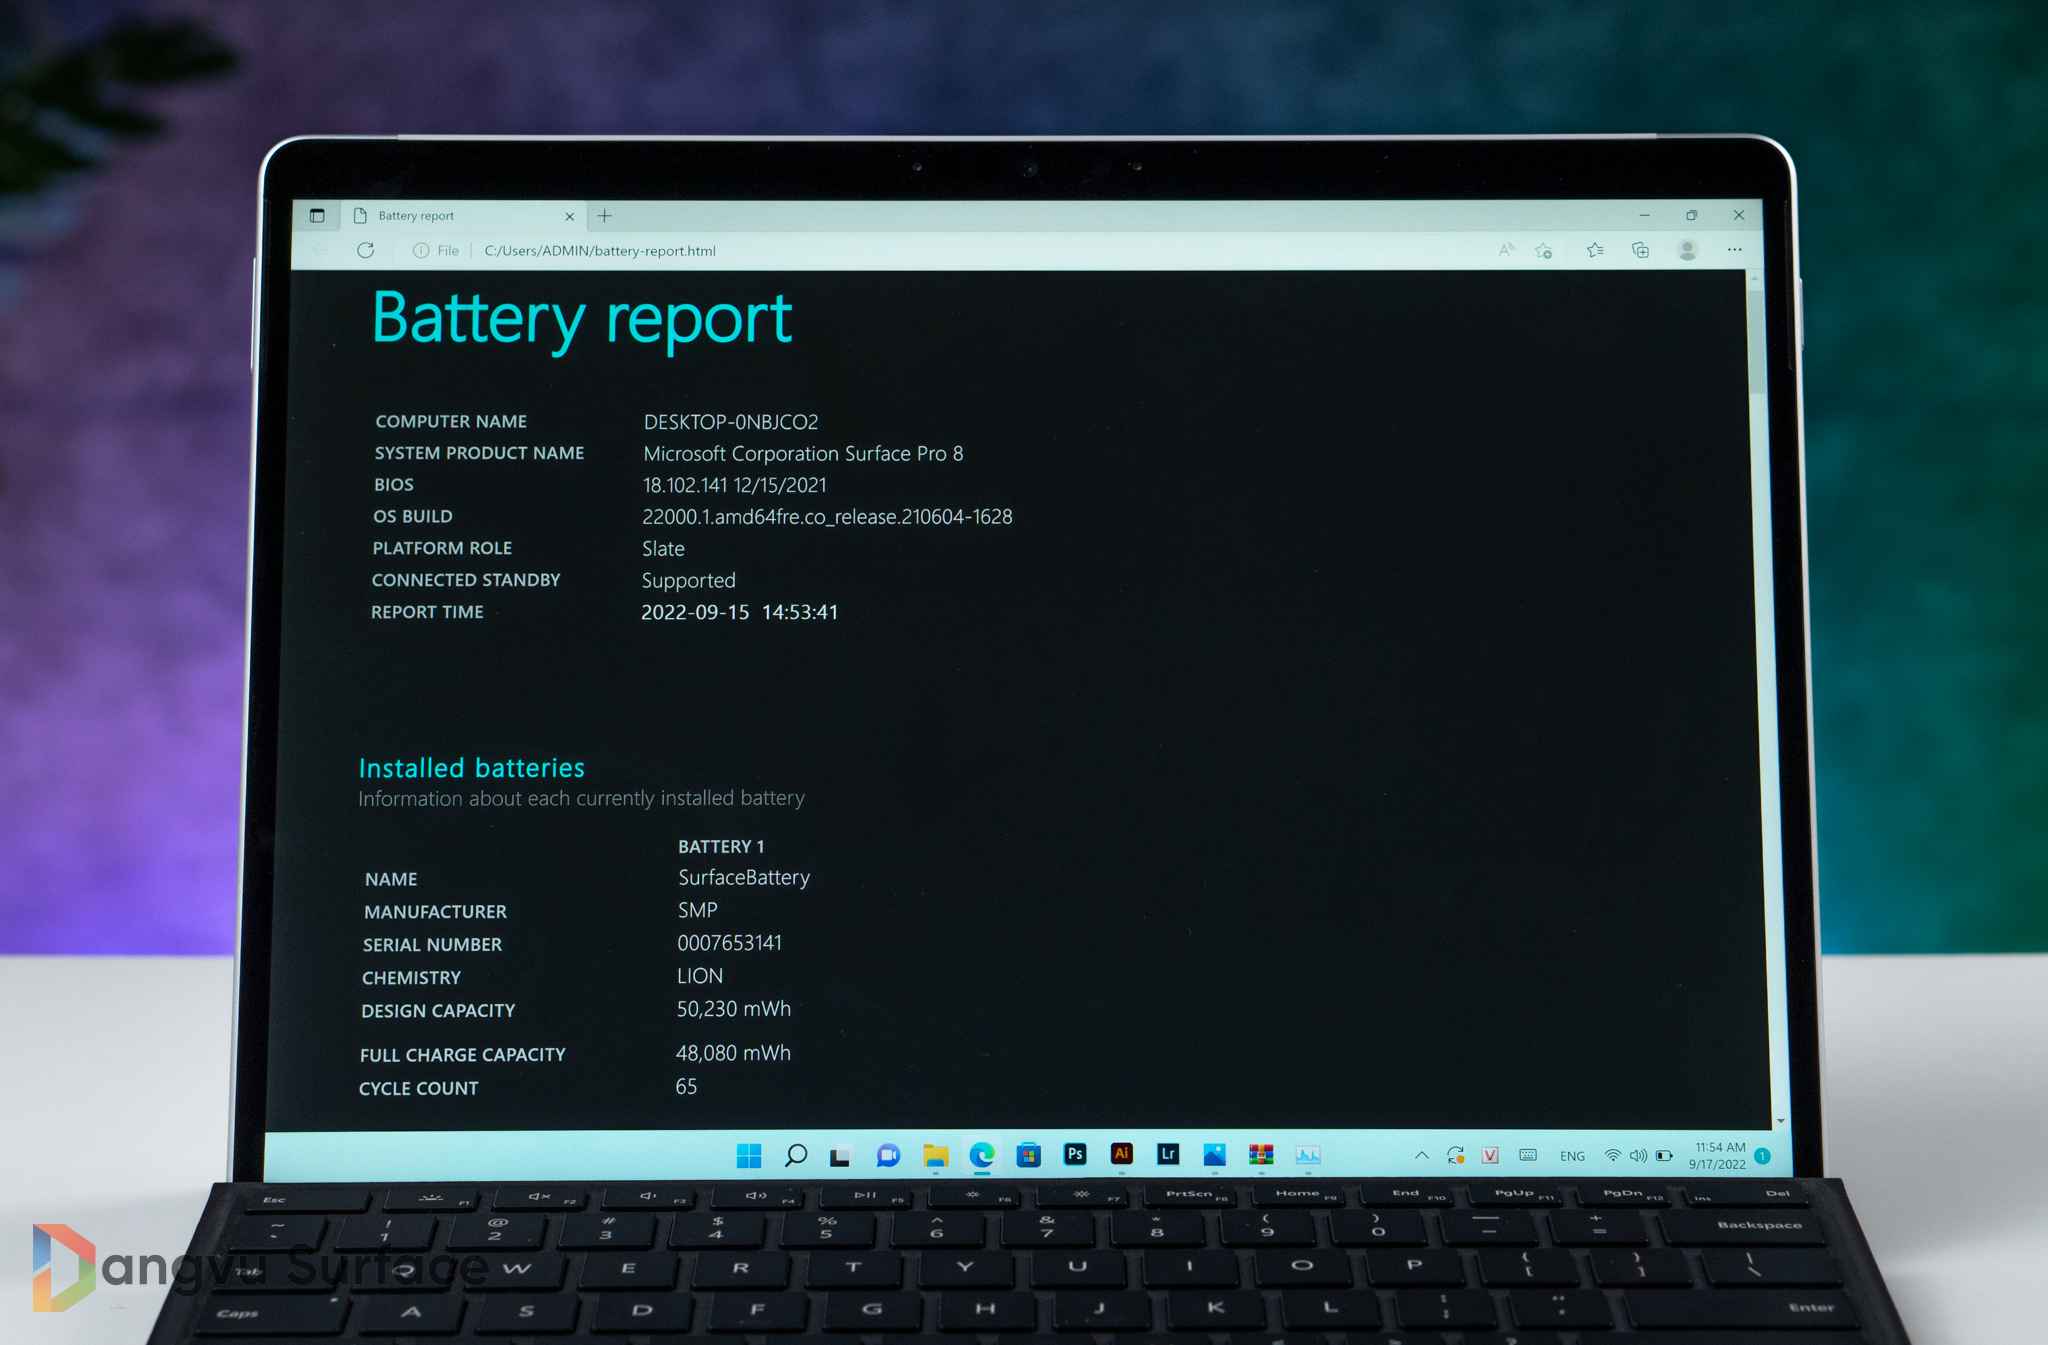
Task: Activate the Read aloud icon
Action: 1506,250
